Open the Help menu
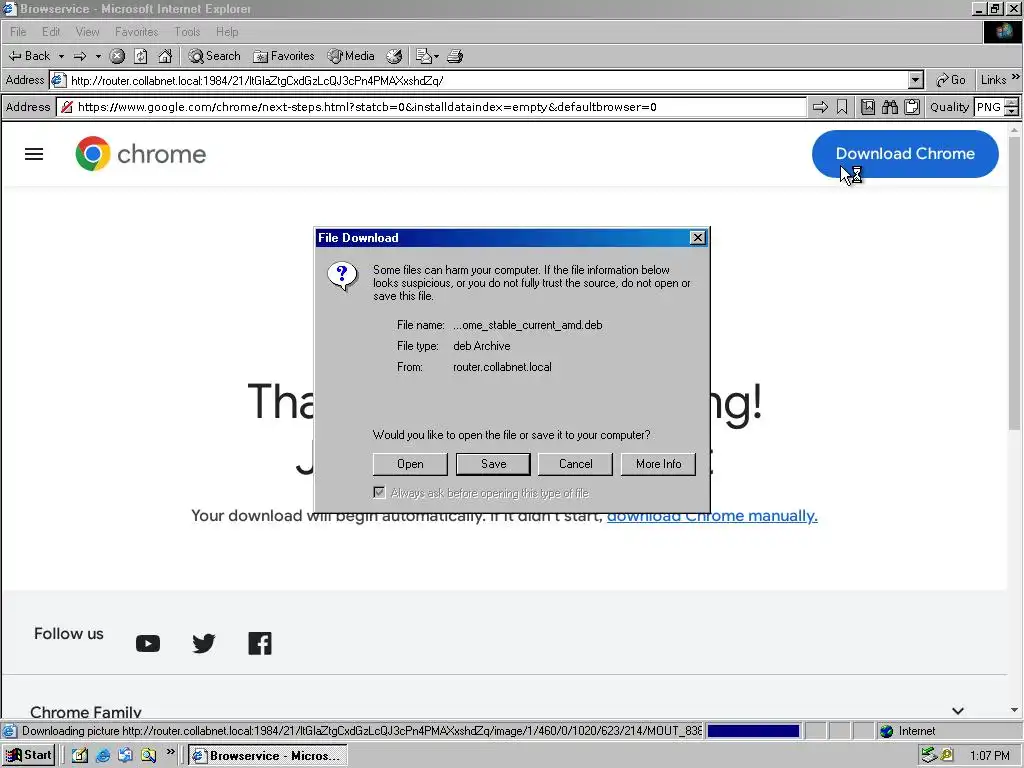The width and height of the screenshot is (1024, 768). (x=227, y=32)
